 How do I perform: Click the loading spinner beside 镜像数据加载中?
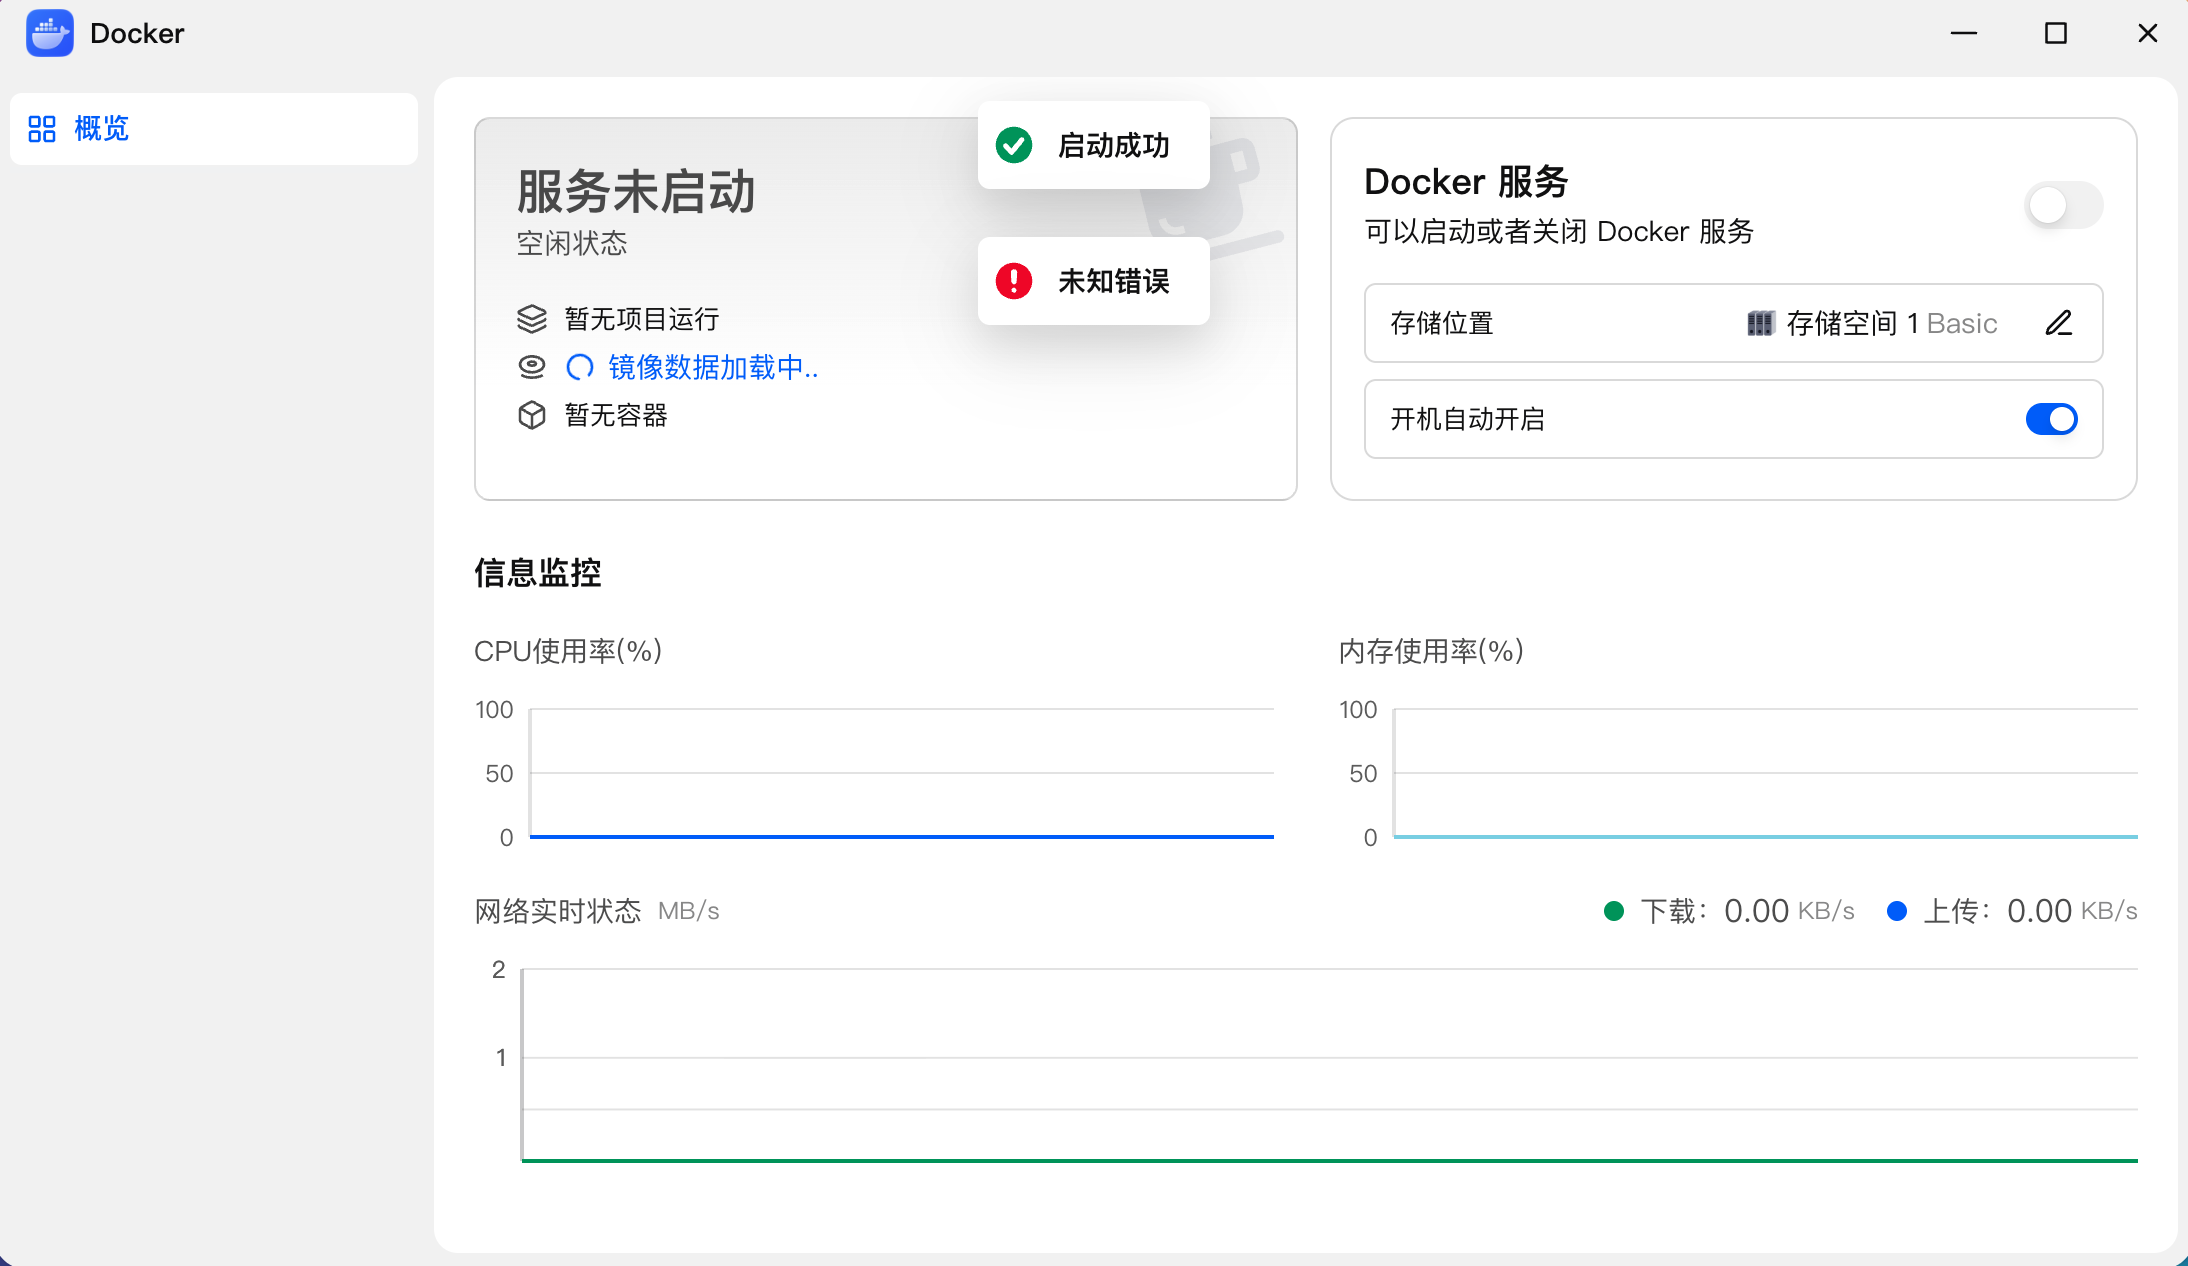(x=580, y=367)
